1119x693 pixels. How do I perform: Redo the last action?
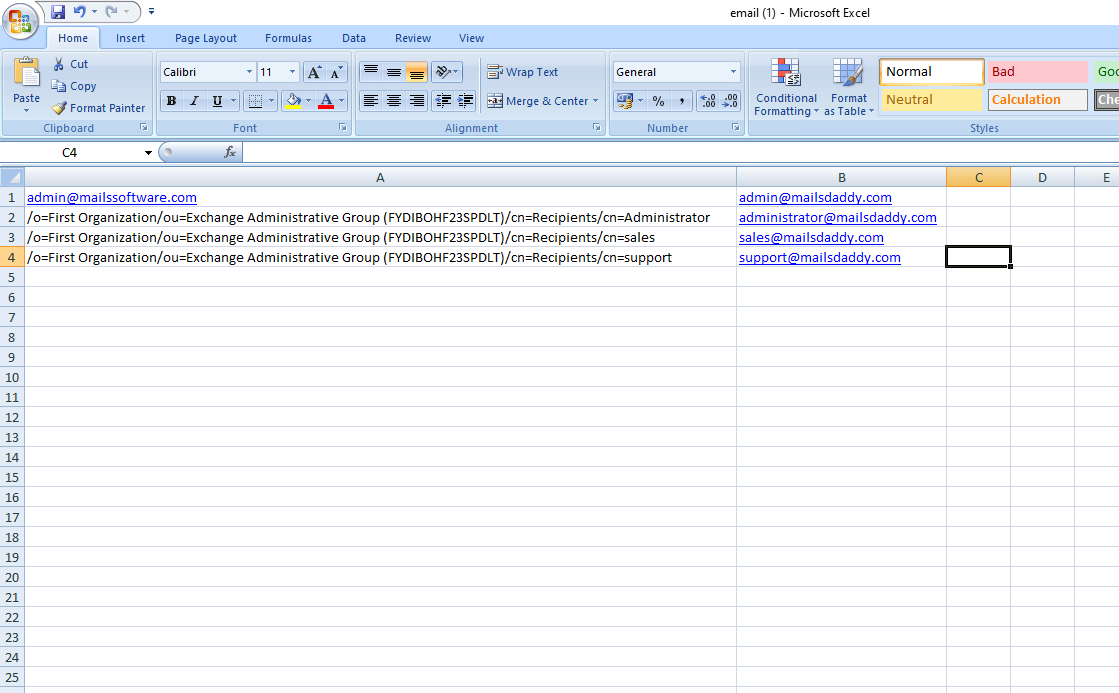pyautogui.click(x=111, y=11)
